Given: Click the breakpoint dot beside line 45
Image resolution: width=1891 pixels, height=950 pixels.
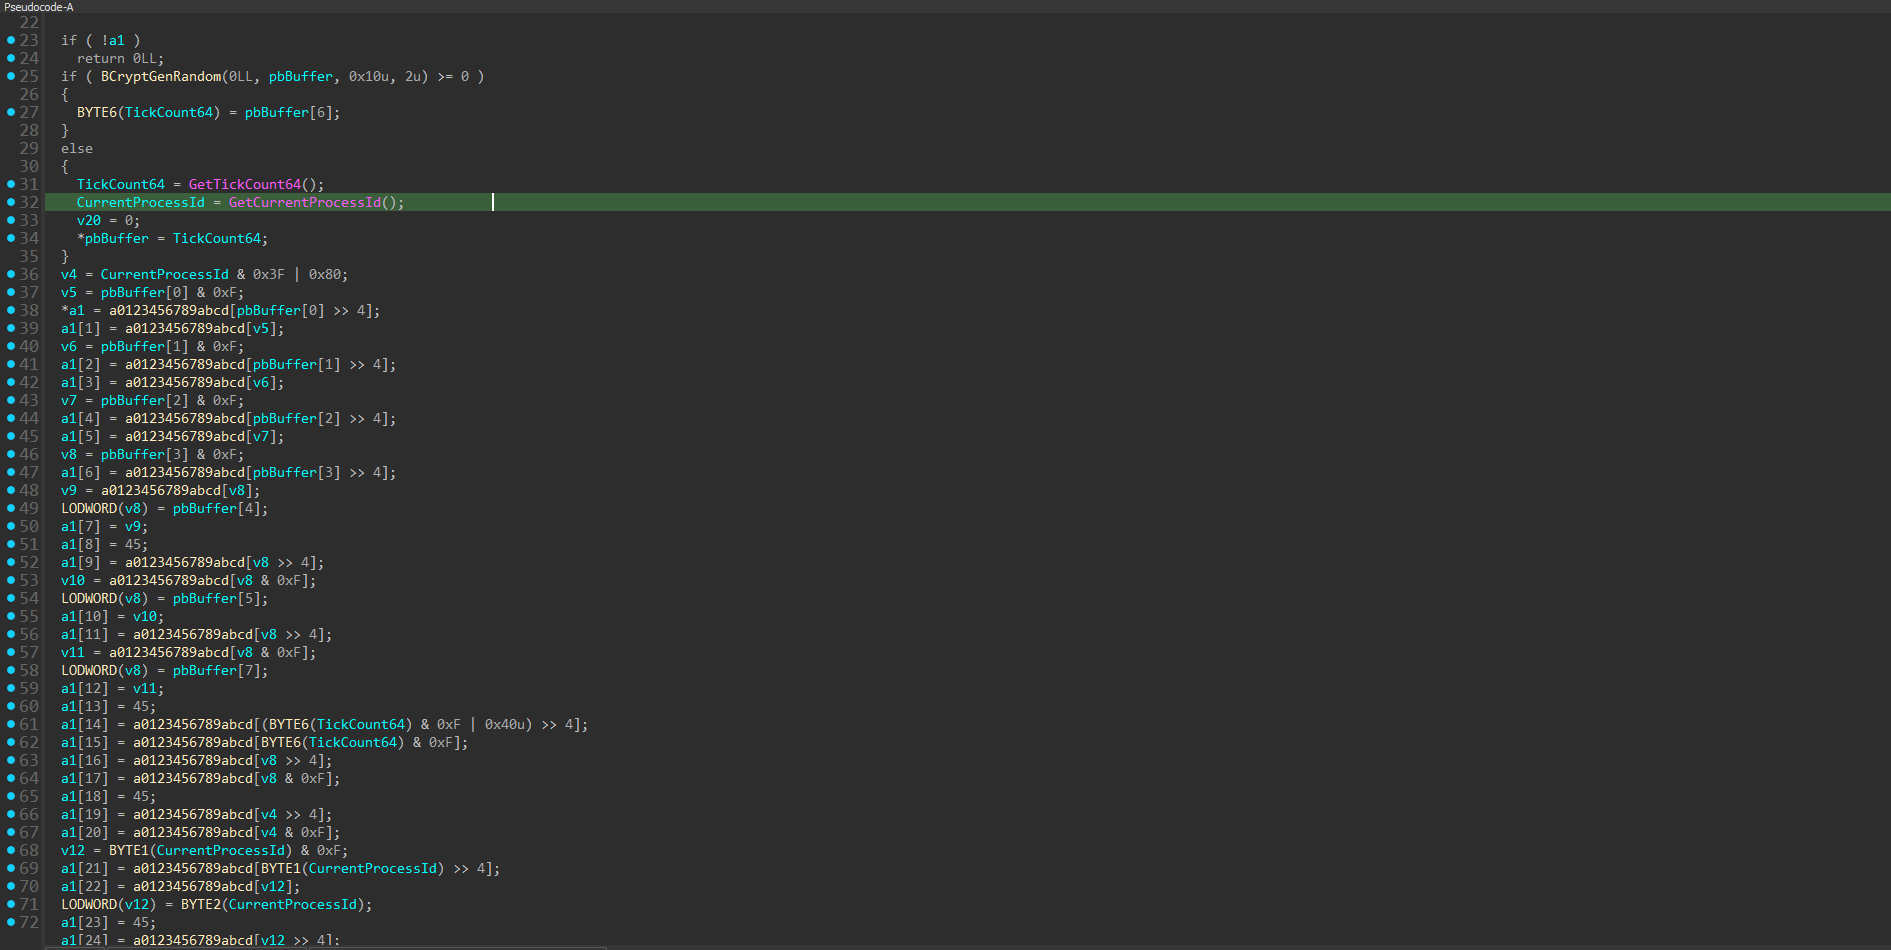Looking at the screenshot, I should [x=11, y=436].
